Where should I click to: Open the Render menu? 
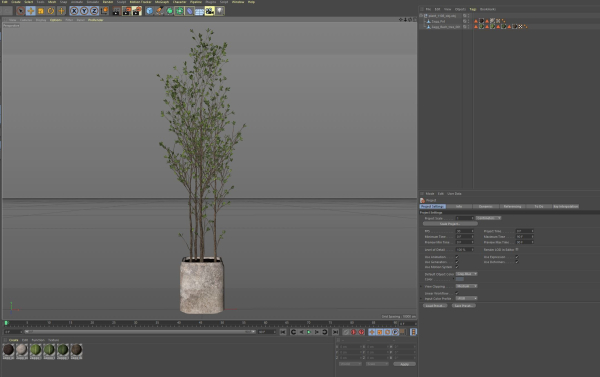pyautogui.click(x=108, y=2)
